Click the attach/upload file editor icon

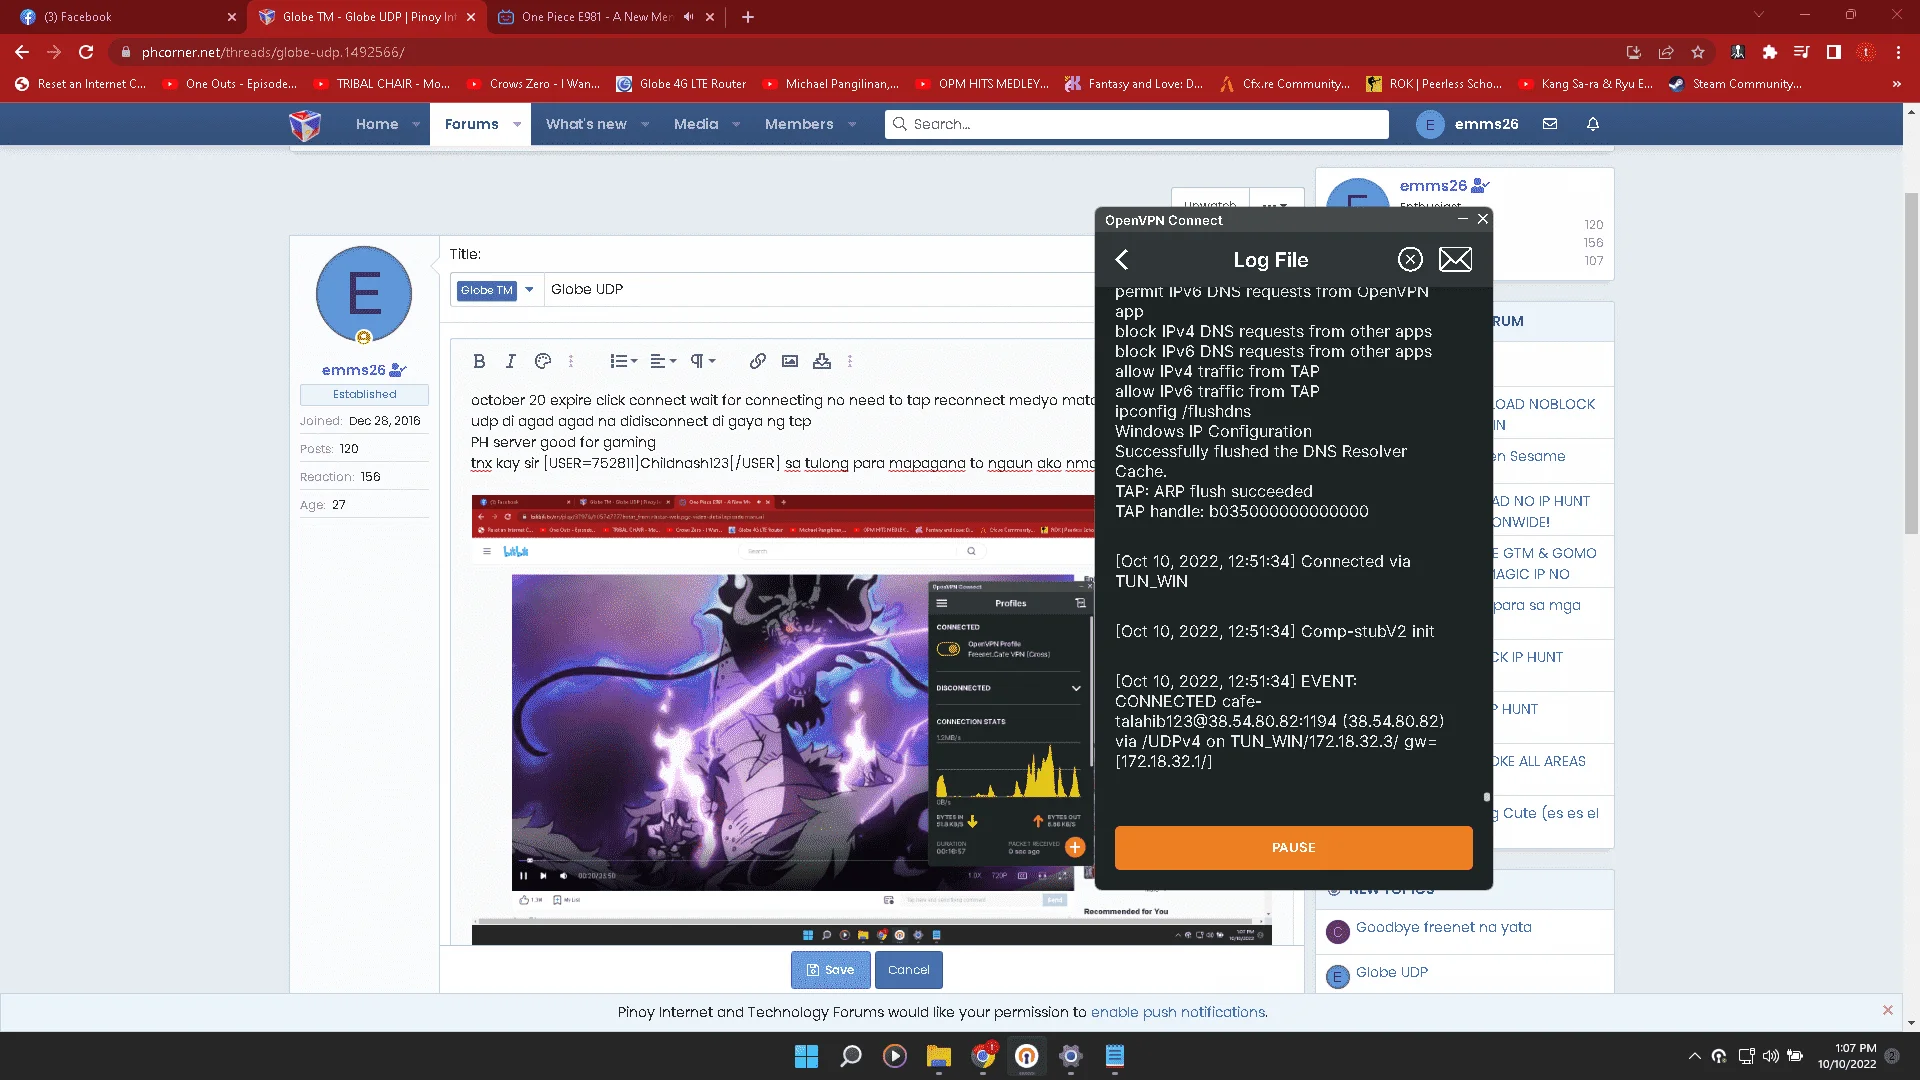(822, 361)
